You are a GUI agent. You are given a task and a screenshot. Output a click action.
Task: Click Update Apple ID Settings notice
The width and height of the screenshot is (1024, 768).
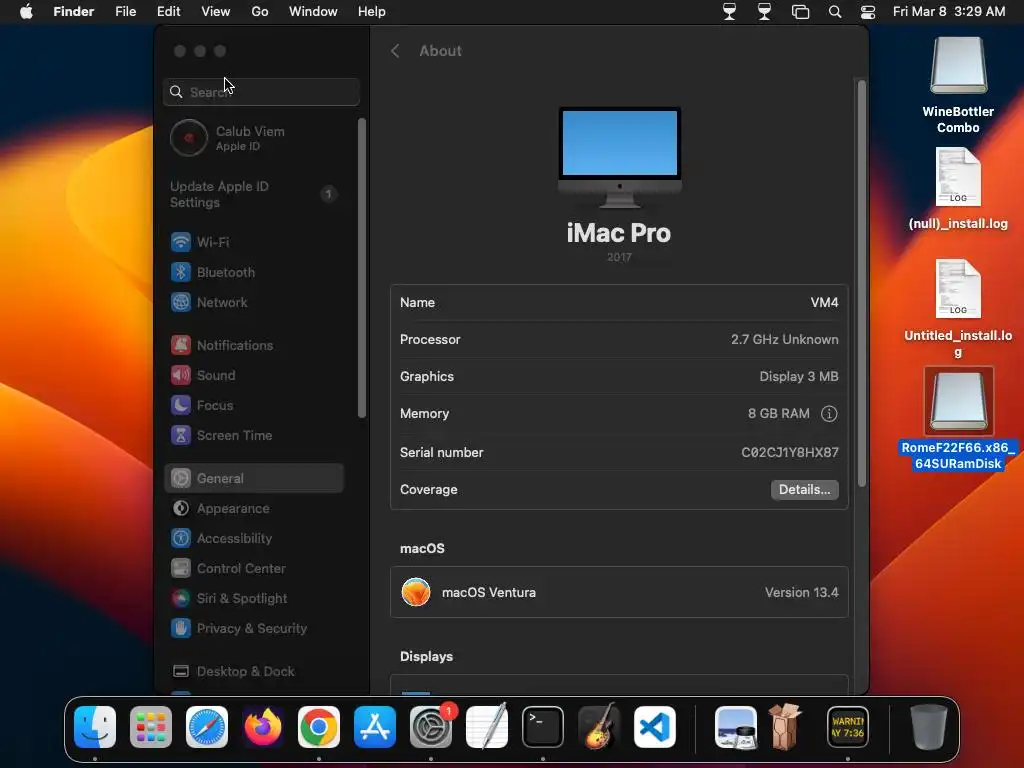coord(254,195)
